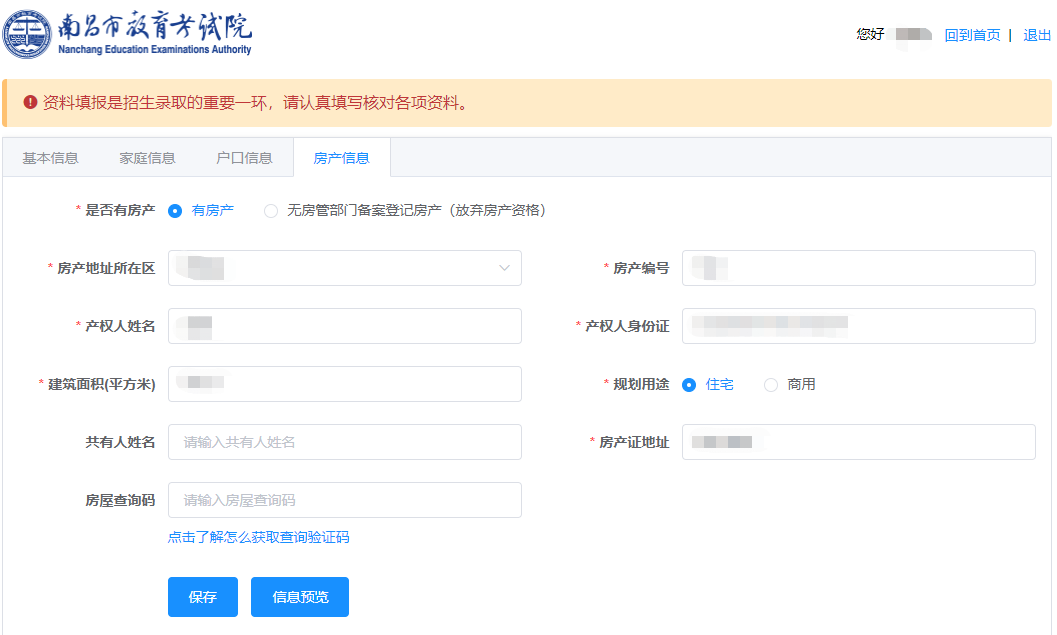Click the 保存 button to save
1057x635 pixels.
coord(202,597)
